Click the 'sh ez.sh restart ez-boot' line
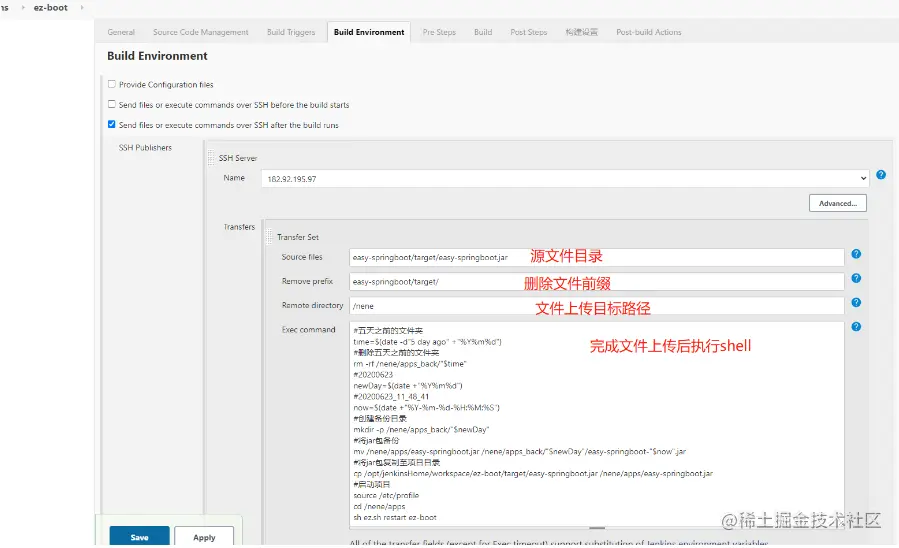The image size is (899, 548). coord(395,517)
